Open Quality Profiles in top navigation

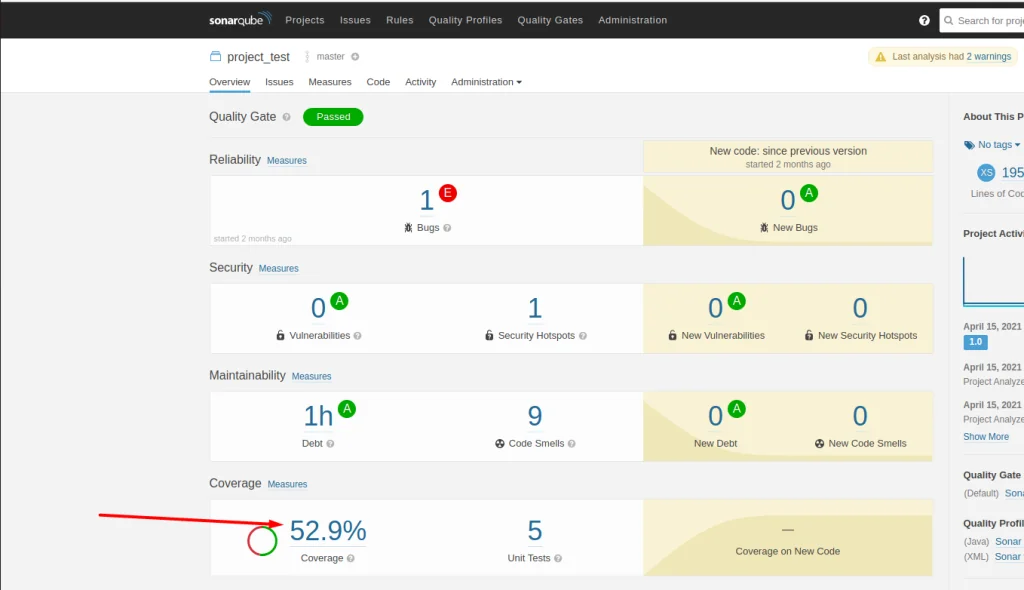coord(465,20)
